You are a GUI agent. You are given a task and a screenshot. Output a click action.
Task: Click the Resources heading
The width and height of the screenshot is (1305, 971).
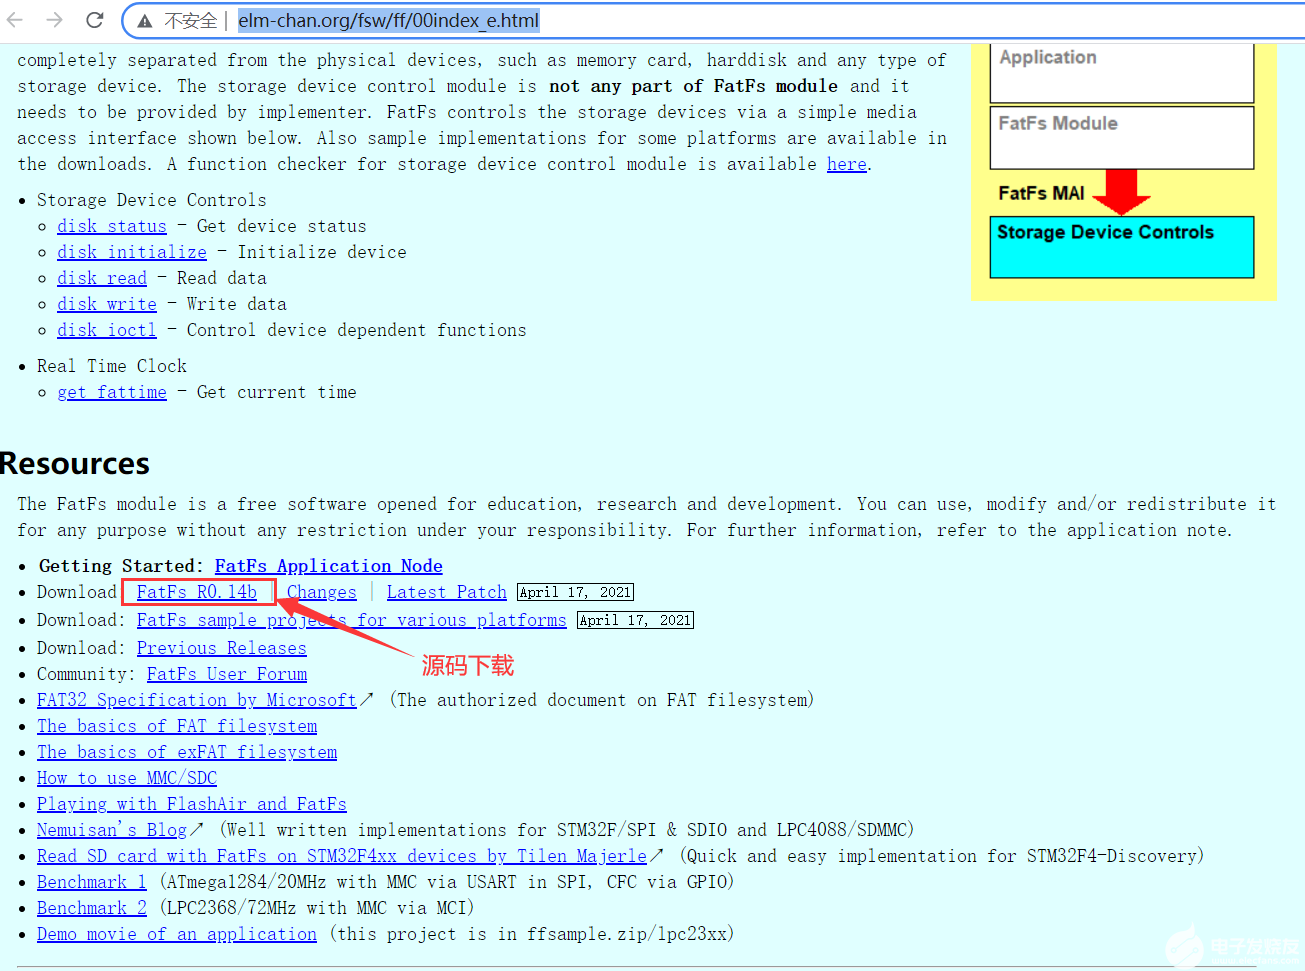pyautogui.click(x=75, y=464)
